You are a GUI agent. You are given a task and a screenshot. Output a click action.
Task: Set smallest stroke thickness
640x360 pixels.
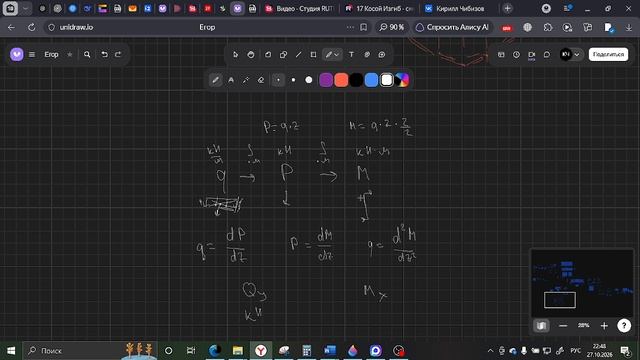click(278, 80)
